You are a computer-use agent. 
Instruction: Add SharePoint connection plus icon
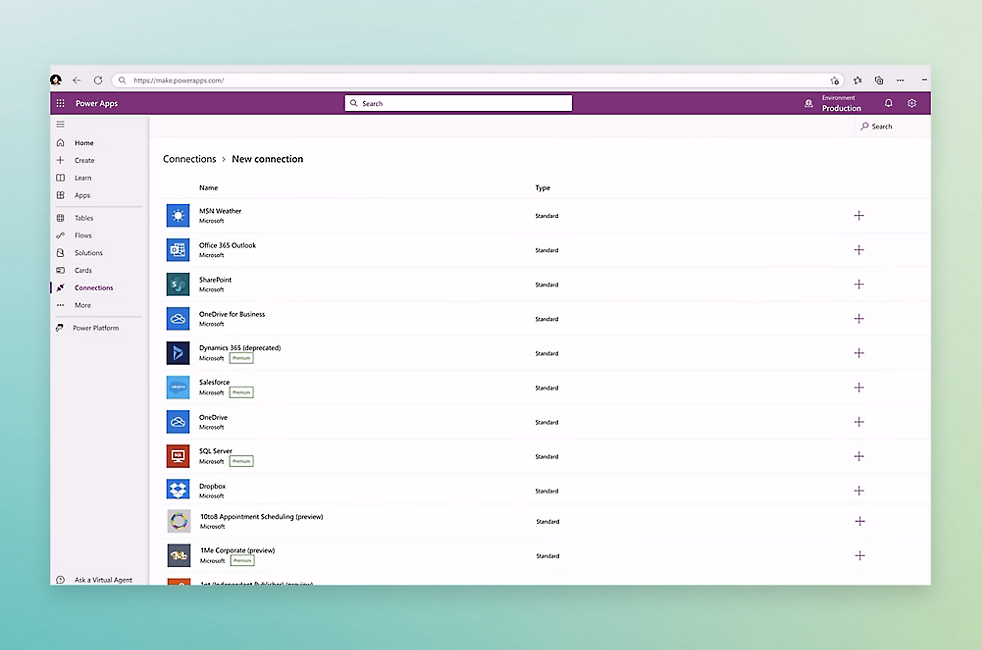859,284
